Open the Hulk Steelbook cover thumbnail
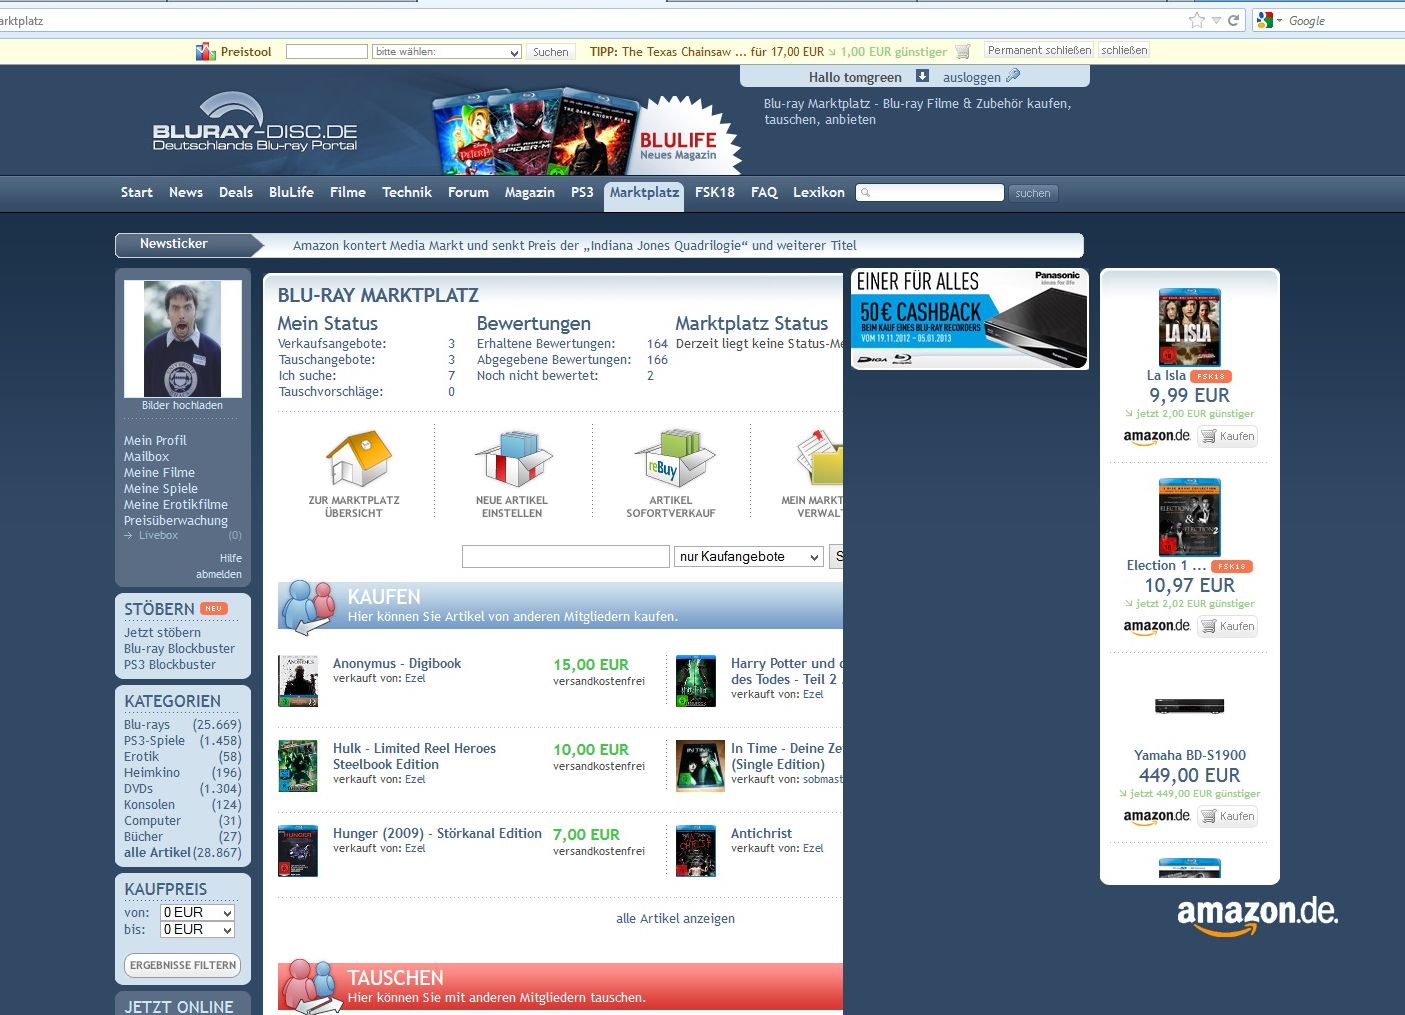Screen dimensions: 1405x1015 (x=298, y=766)
